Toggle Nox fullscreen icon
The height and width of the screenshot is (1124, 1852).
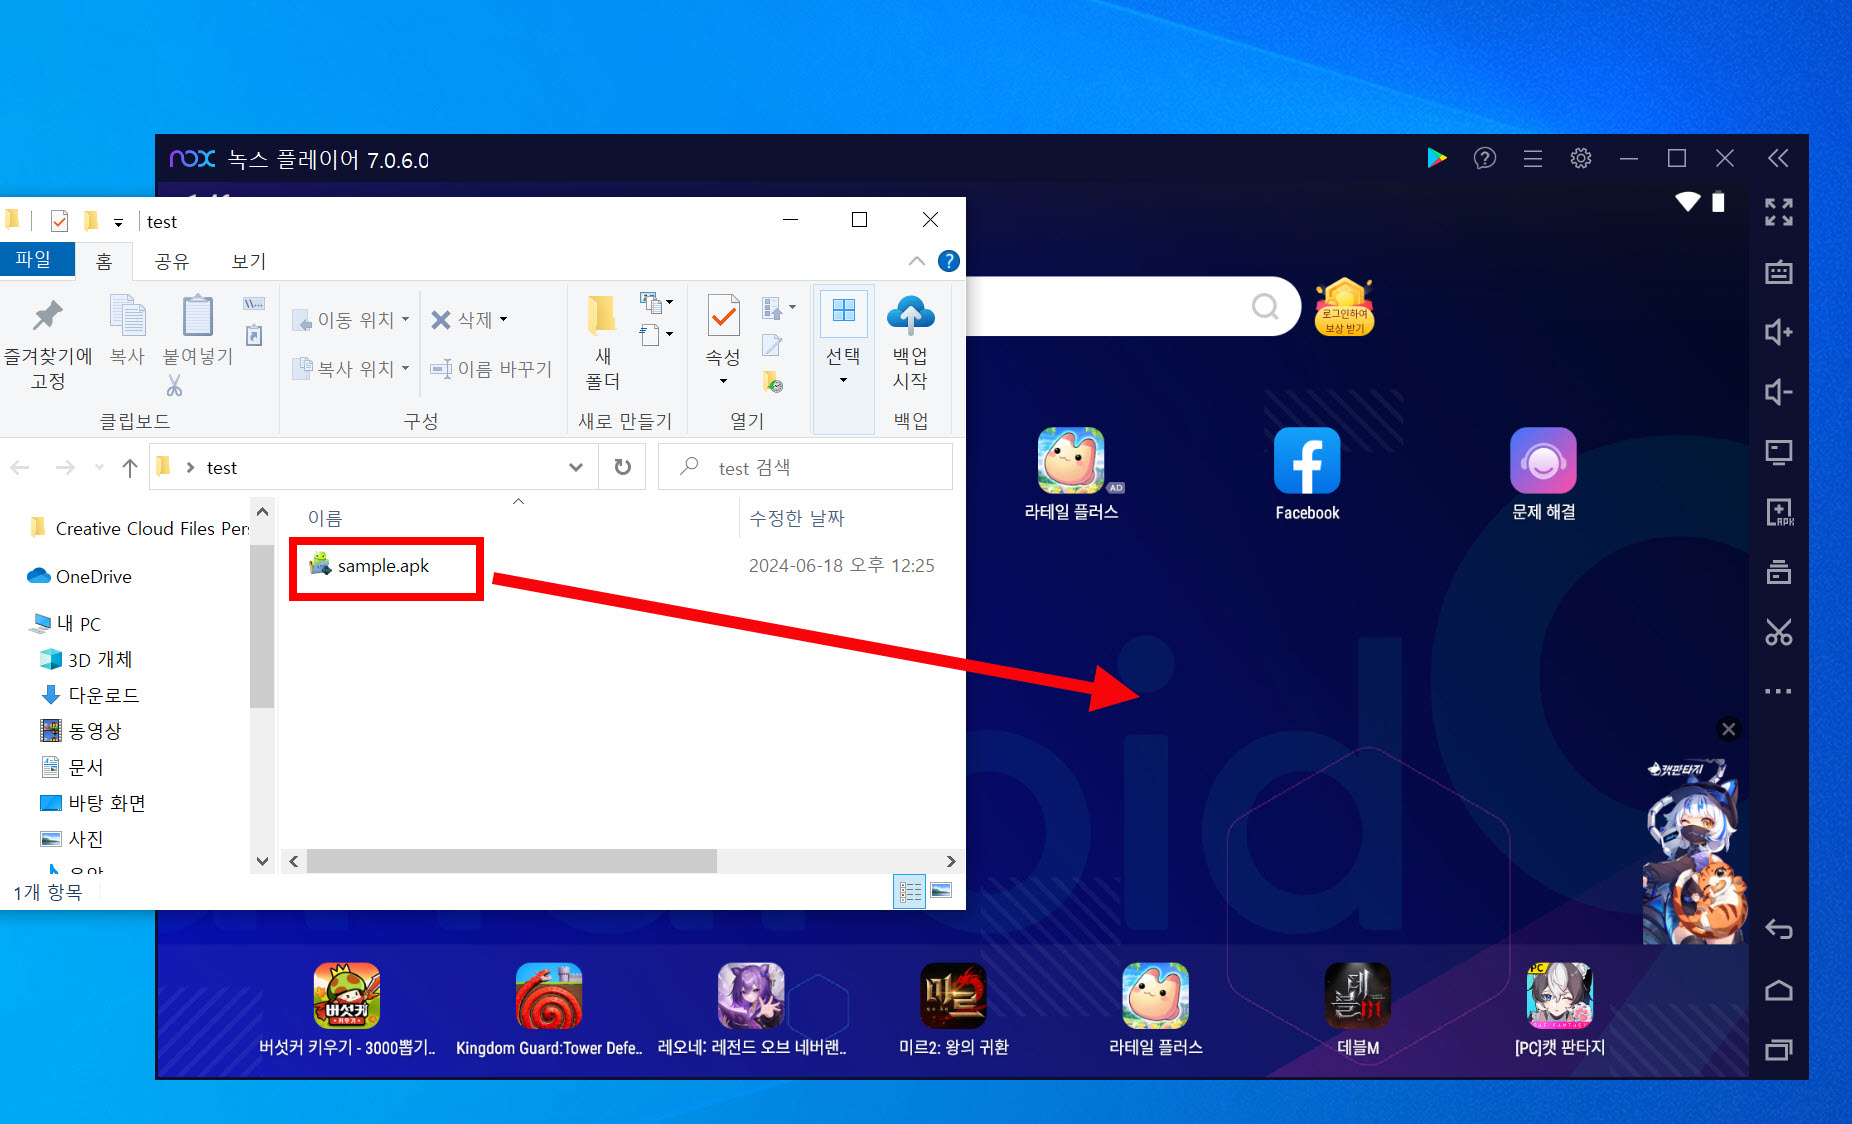click(x=1778, y=212)
